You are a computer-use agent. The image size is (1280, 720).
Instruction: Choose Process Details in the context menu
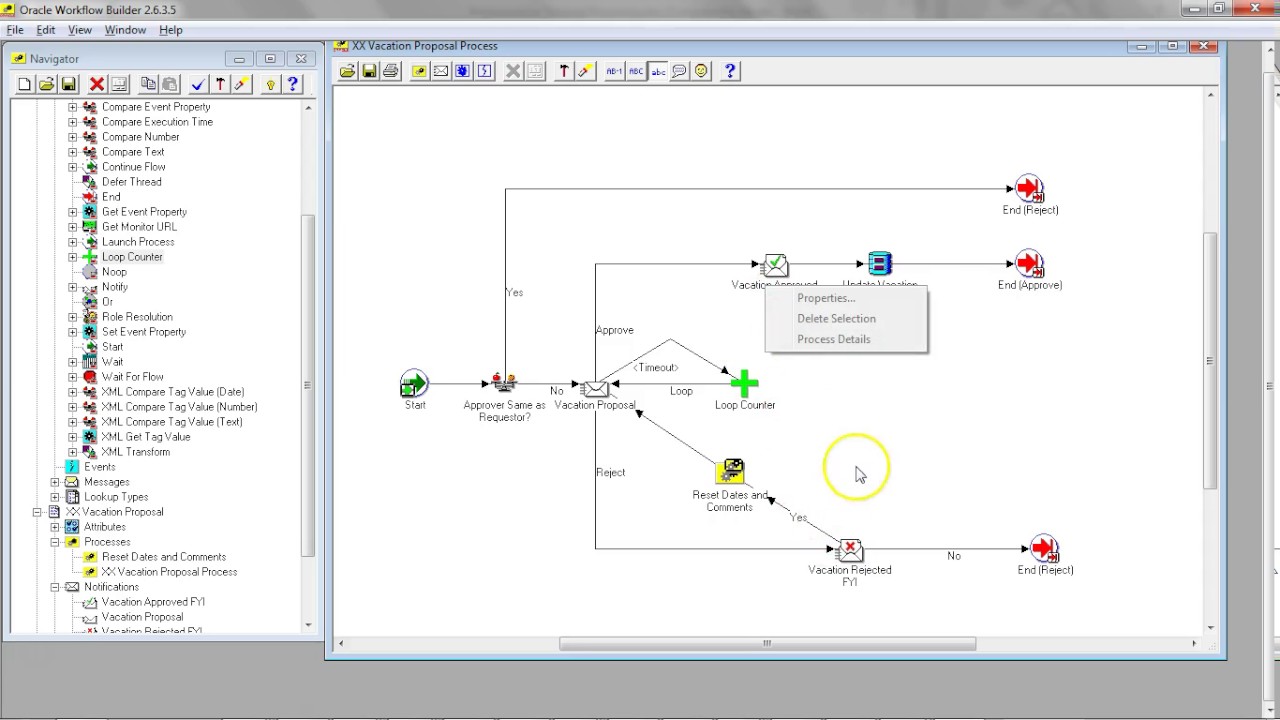click(x=833, y=339)
